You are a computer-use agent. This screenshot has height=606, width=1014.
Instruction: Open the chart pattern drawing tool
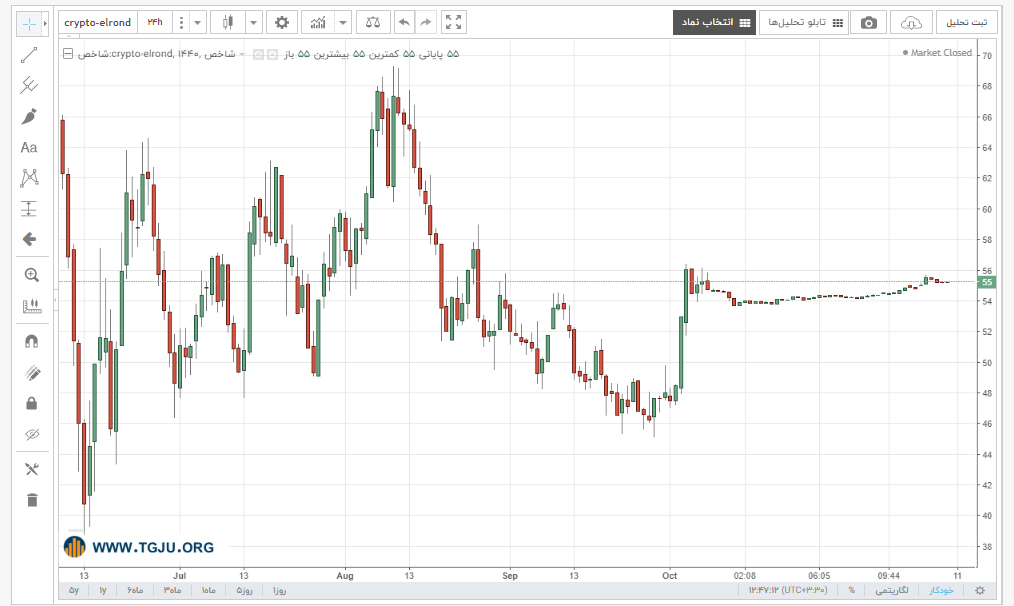[29, 178]
